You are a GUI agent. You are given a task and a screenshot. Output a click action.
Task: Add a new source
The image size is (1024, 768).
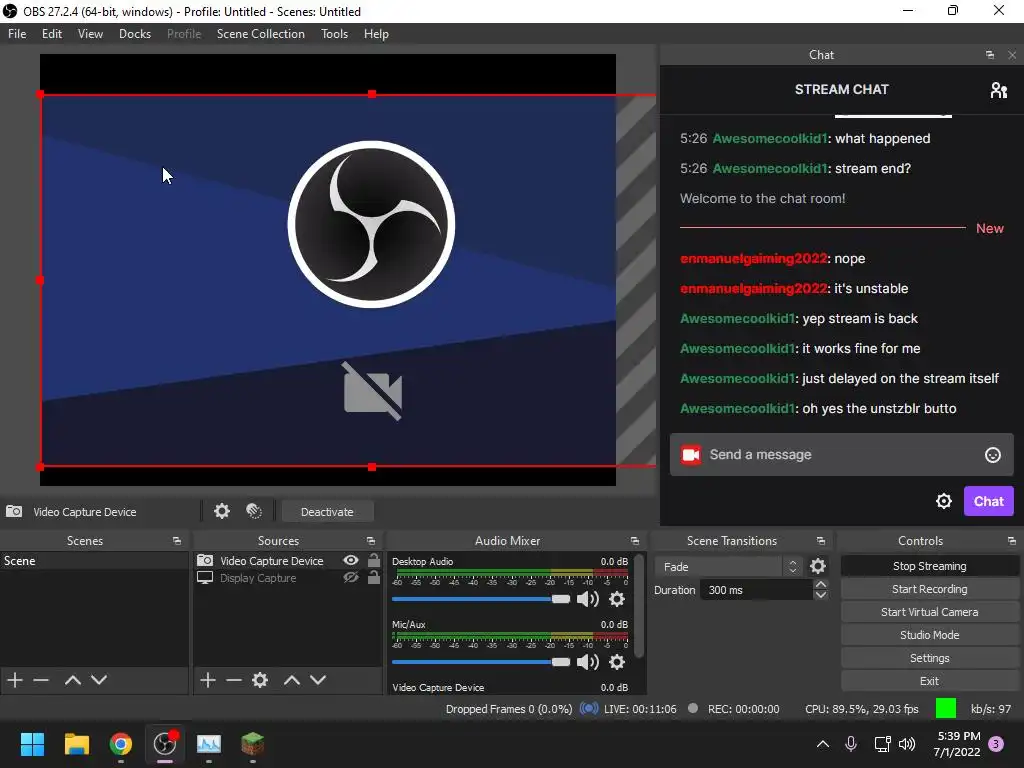[x=208, y=680]
